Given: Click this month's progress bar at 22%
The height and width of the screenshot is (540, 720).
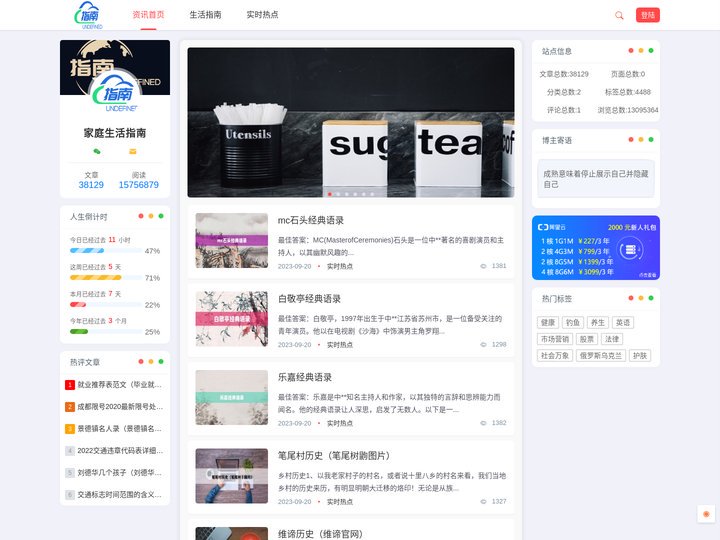Looking at the screenshot, I should point(106,305).
